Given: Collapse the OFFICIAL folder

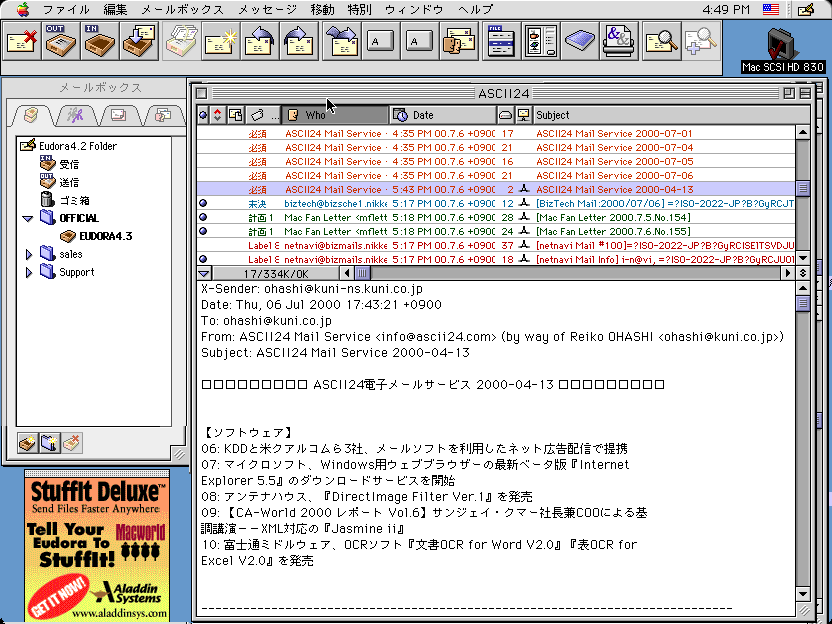Looking at the screenshot, I should pyautogui.click(x=28, y=219).
